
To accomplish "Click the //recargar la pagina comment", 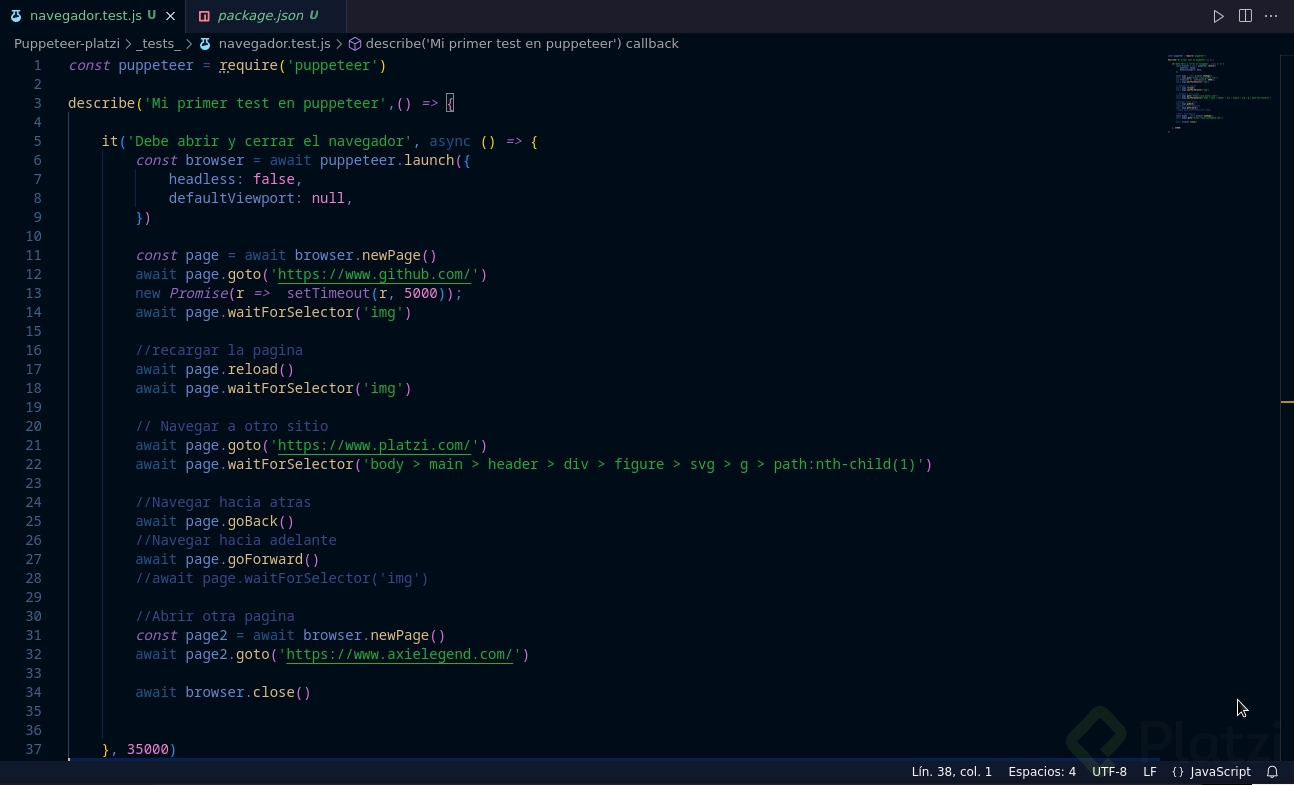I will [219, 350].
